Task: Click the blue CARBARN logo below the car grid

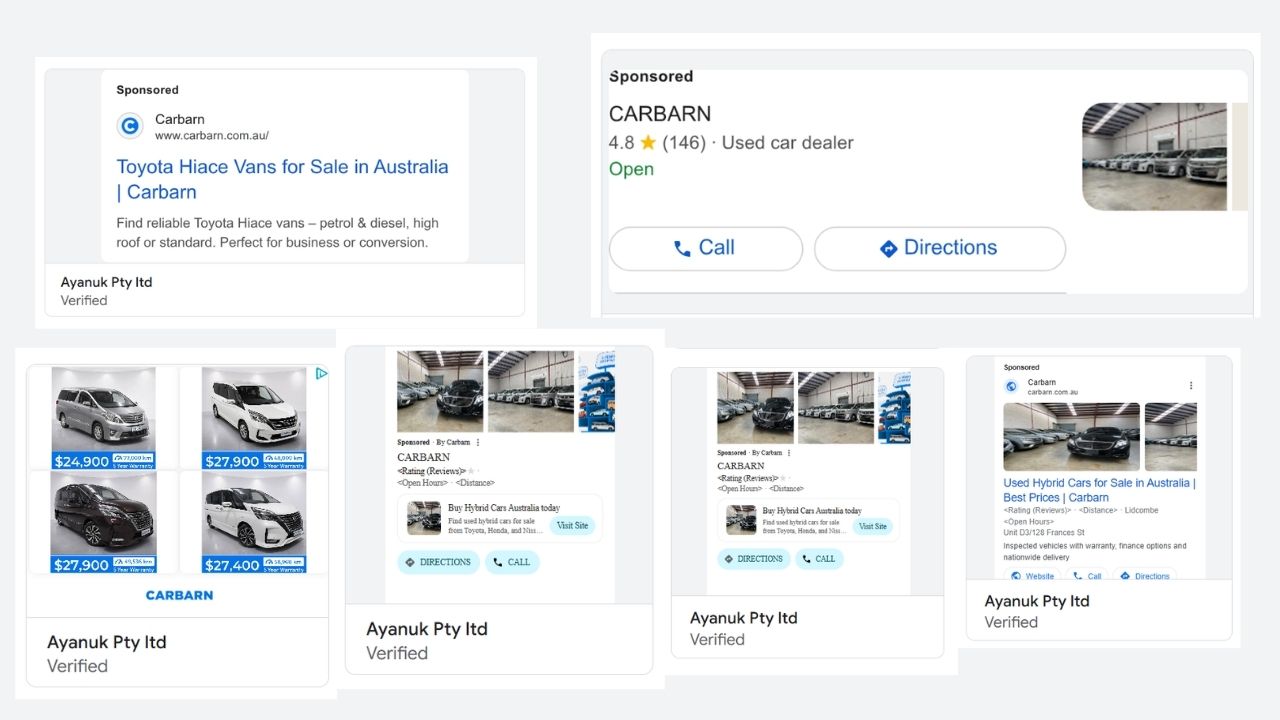Action: click(x=179, y=595)
